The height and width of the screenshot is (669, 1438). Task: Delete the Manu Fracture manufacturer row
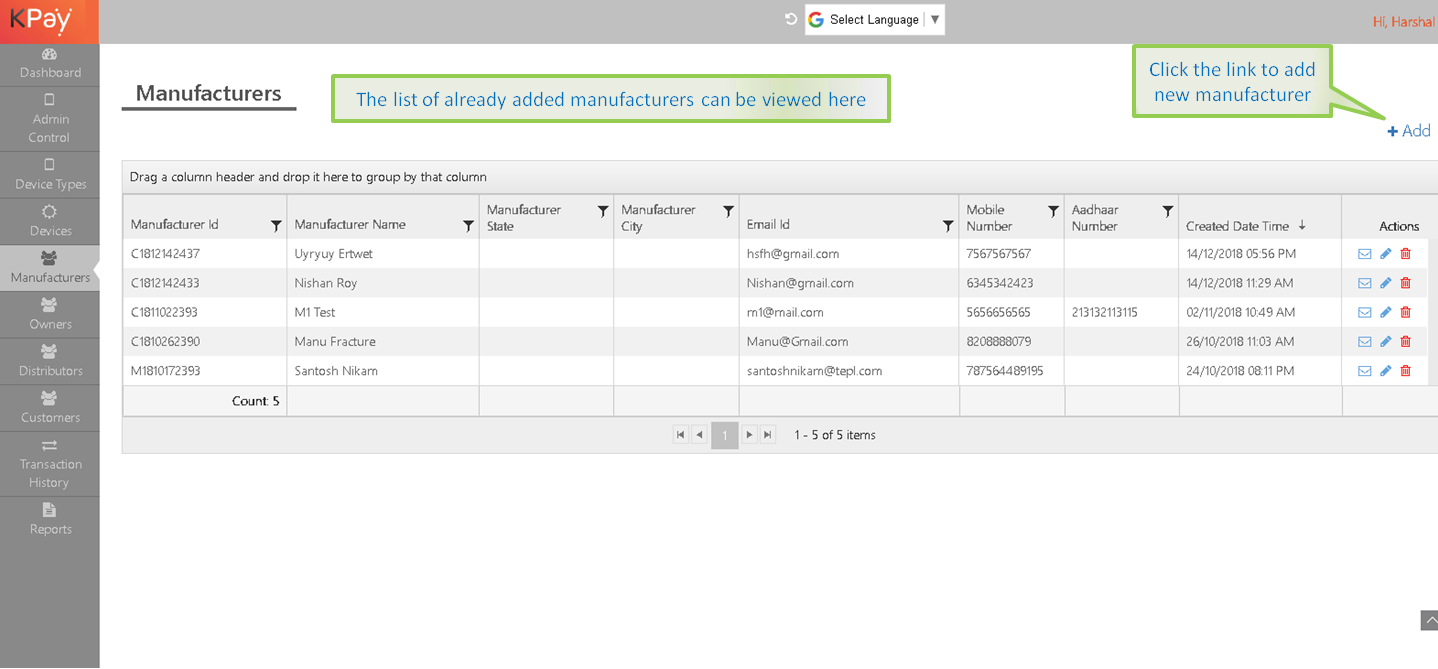(x=1405, y=342)
